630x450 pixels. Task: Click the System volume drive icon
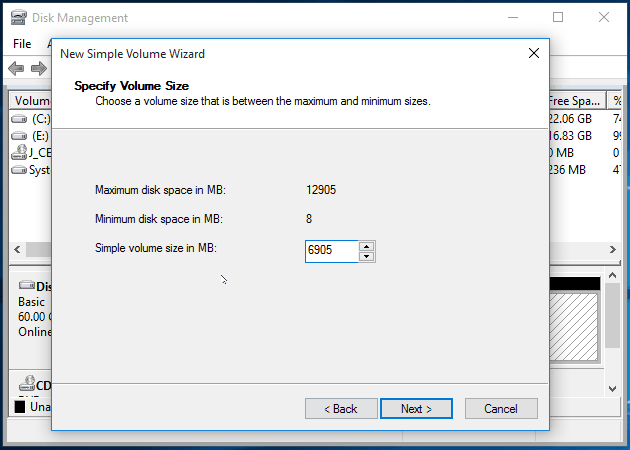click(x=19, y=170)
